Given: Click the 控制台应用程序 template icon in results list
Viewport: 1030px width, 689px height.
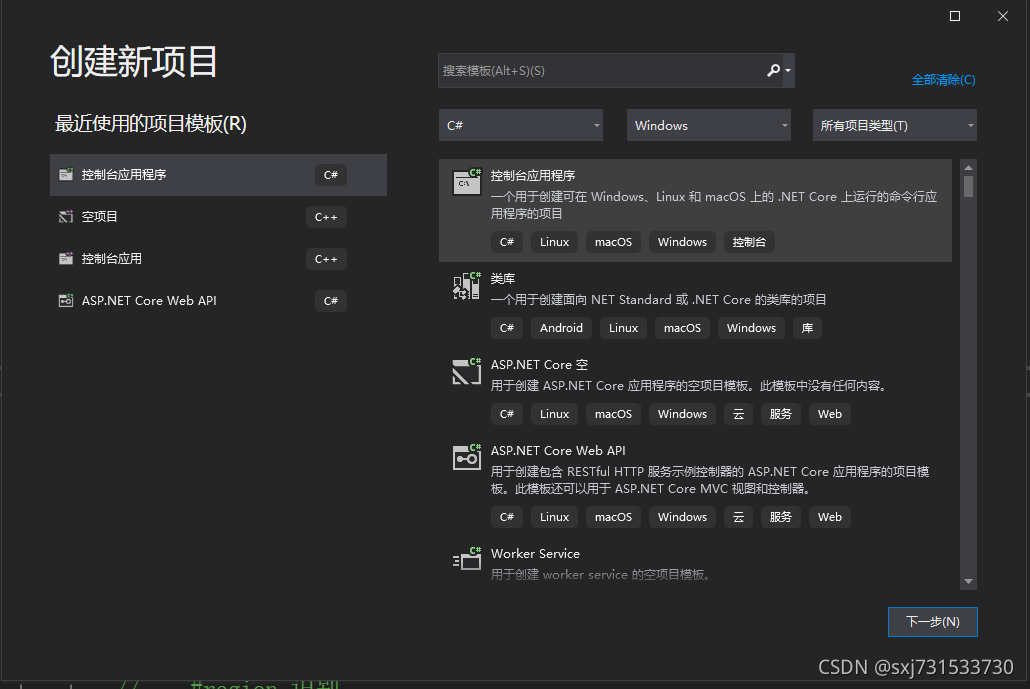Looking at the screenshot, I should tap(467, 182).
